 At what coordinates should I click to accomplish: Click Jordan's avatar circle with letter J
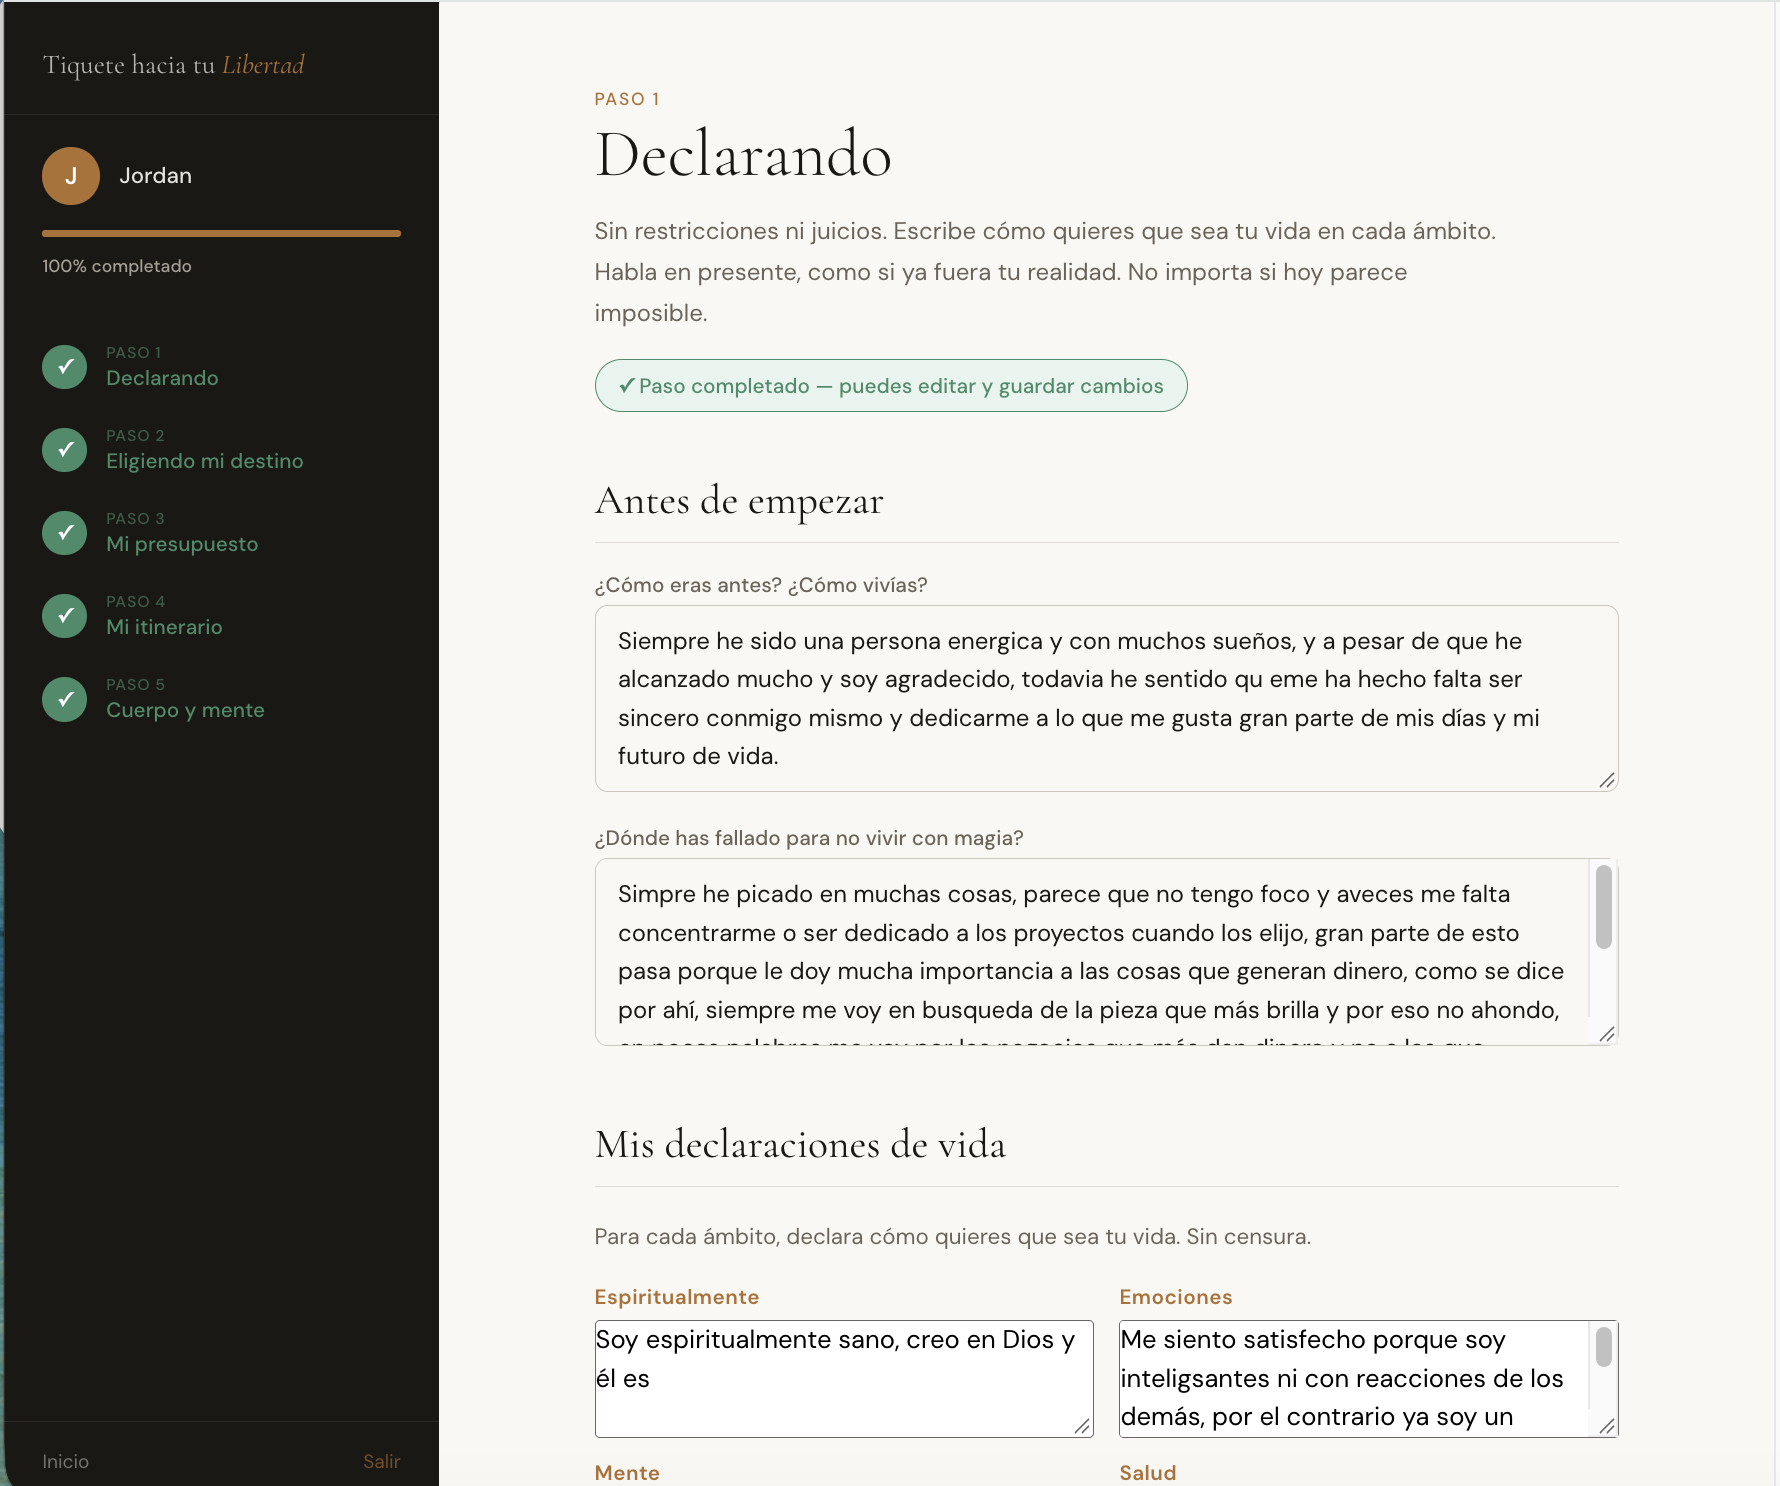coord(71,176)
